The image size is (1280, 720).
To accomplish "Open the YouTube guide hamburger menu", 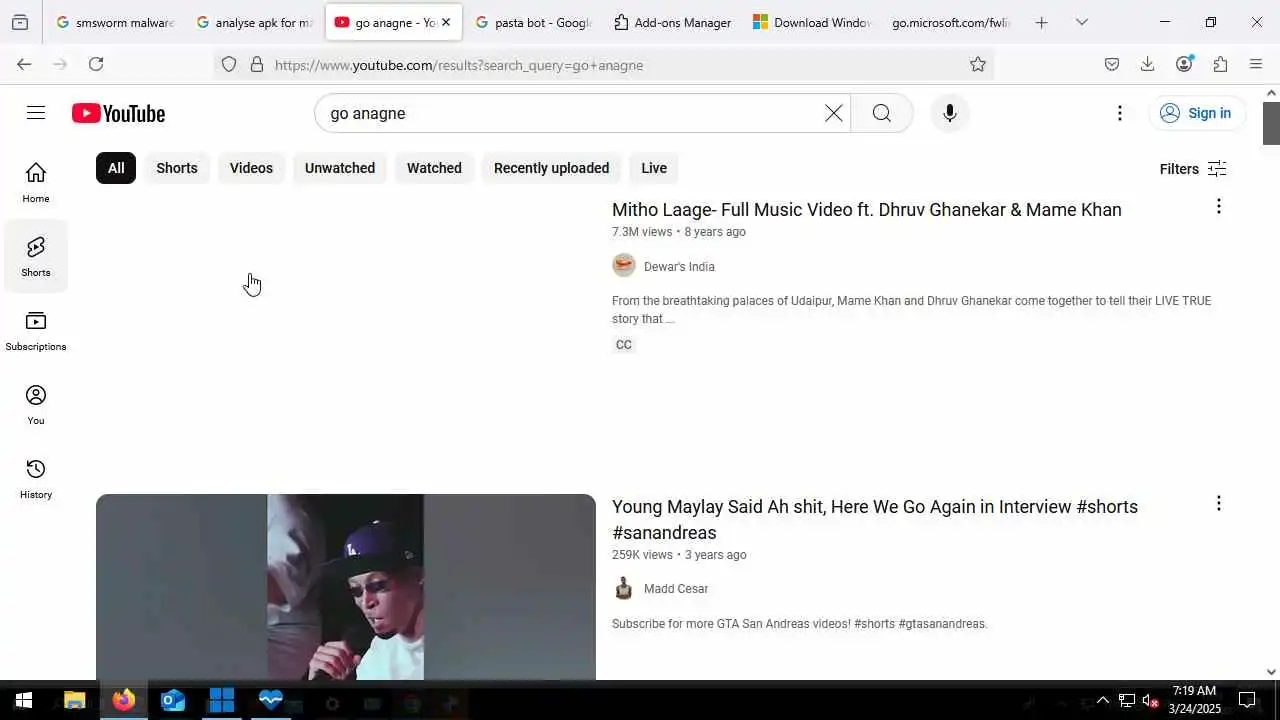I will pos(36,113).
